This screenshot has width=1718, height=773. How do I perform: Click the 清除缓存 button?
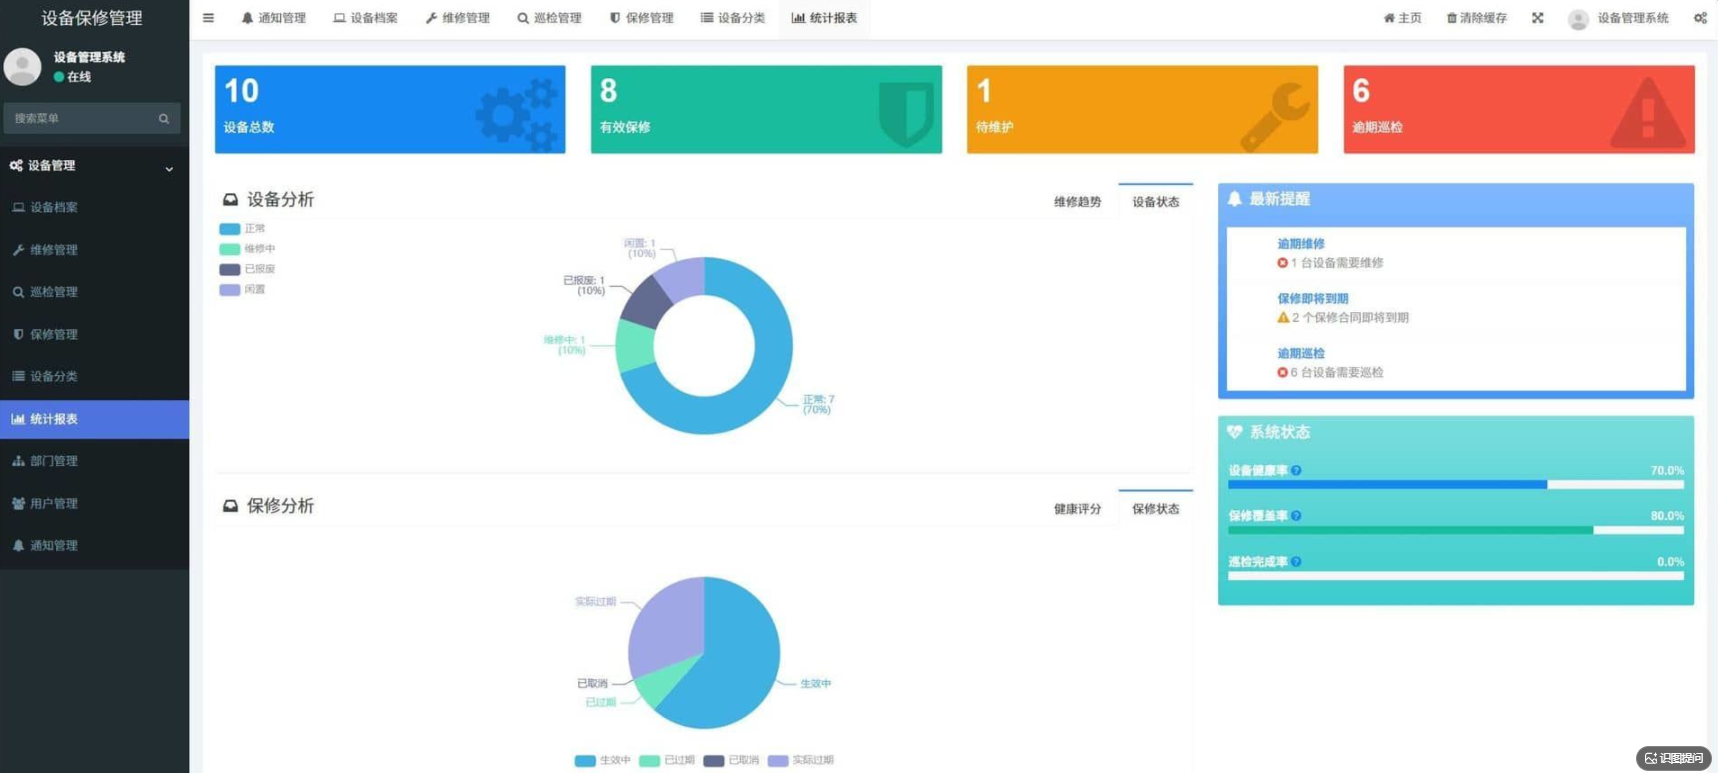[1477, 18]
